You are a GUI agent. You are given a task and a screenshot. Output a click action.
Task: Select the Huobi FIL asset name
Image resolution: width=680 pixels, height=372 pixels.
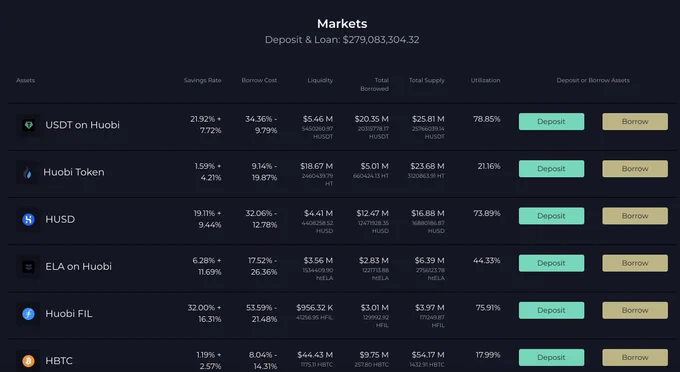coord(69,313)
